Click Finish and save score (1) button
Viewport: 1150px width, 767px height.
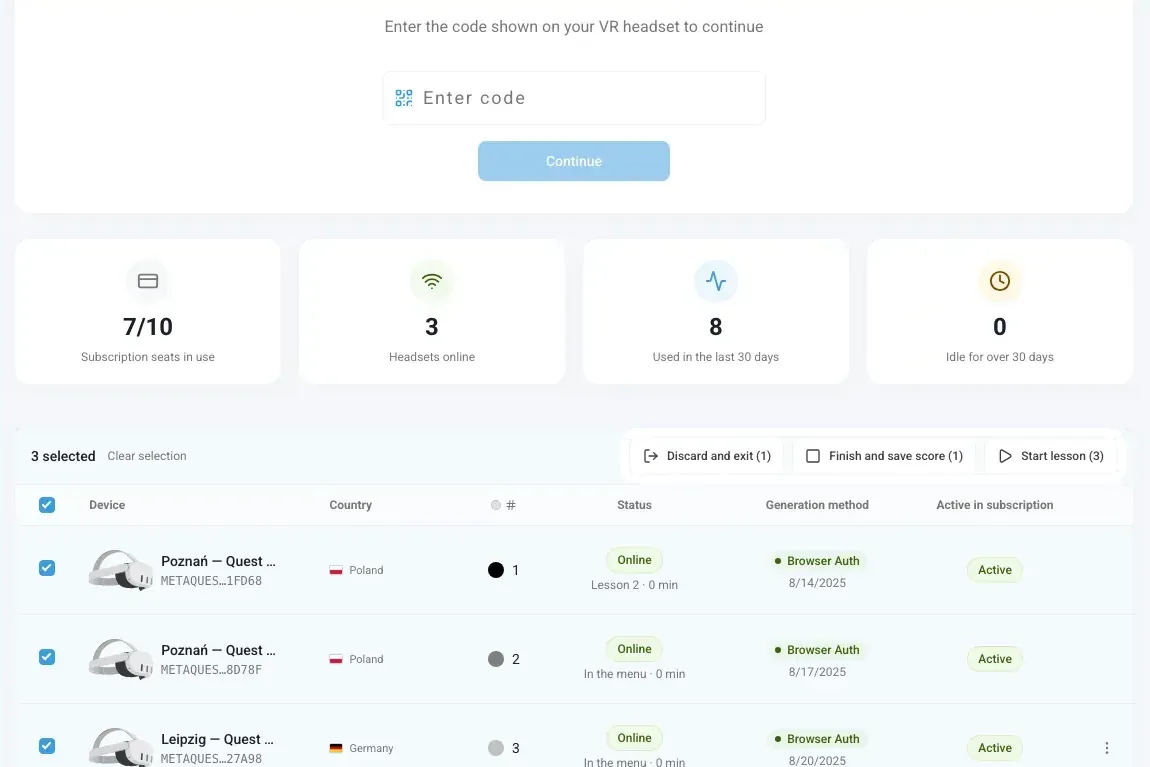click(x=884, y=456)
